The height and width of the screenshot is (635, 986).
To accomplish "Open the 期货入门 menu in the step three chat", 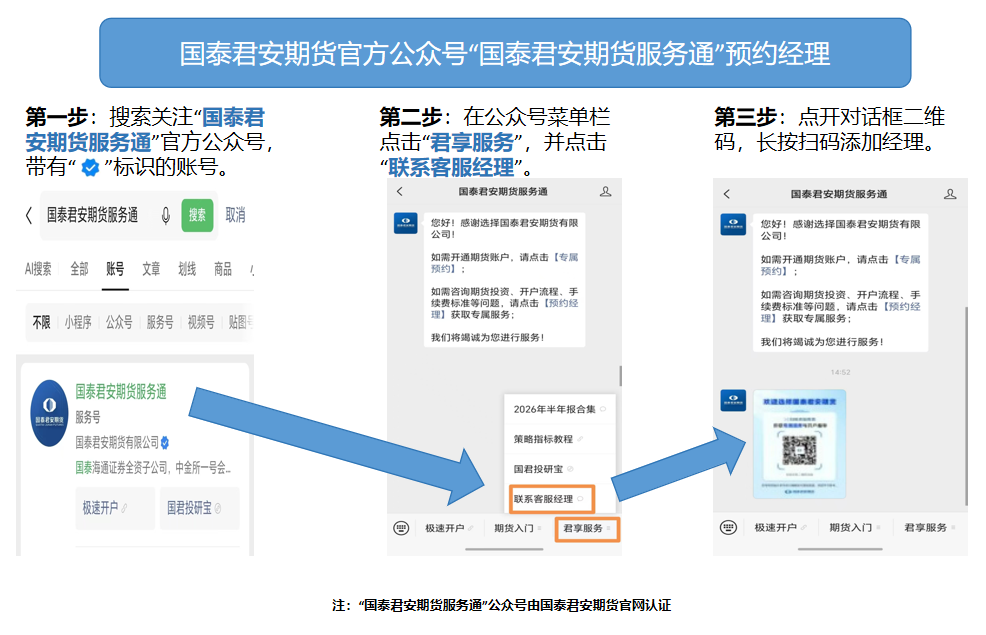I will coord(855,527).
